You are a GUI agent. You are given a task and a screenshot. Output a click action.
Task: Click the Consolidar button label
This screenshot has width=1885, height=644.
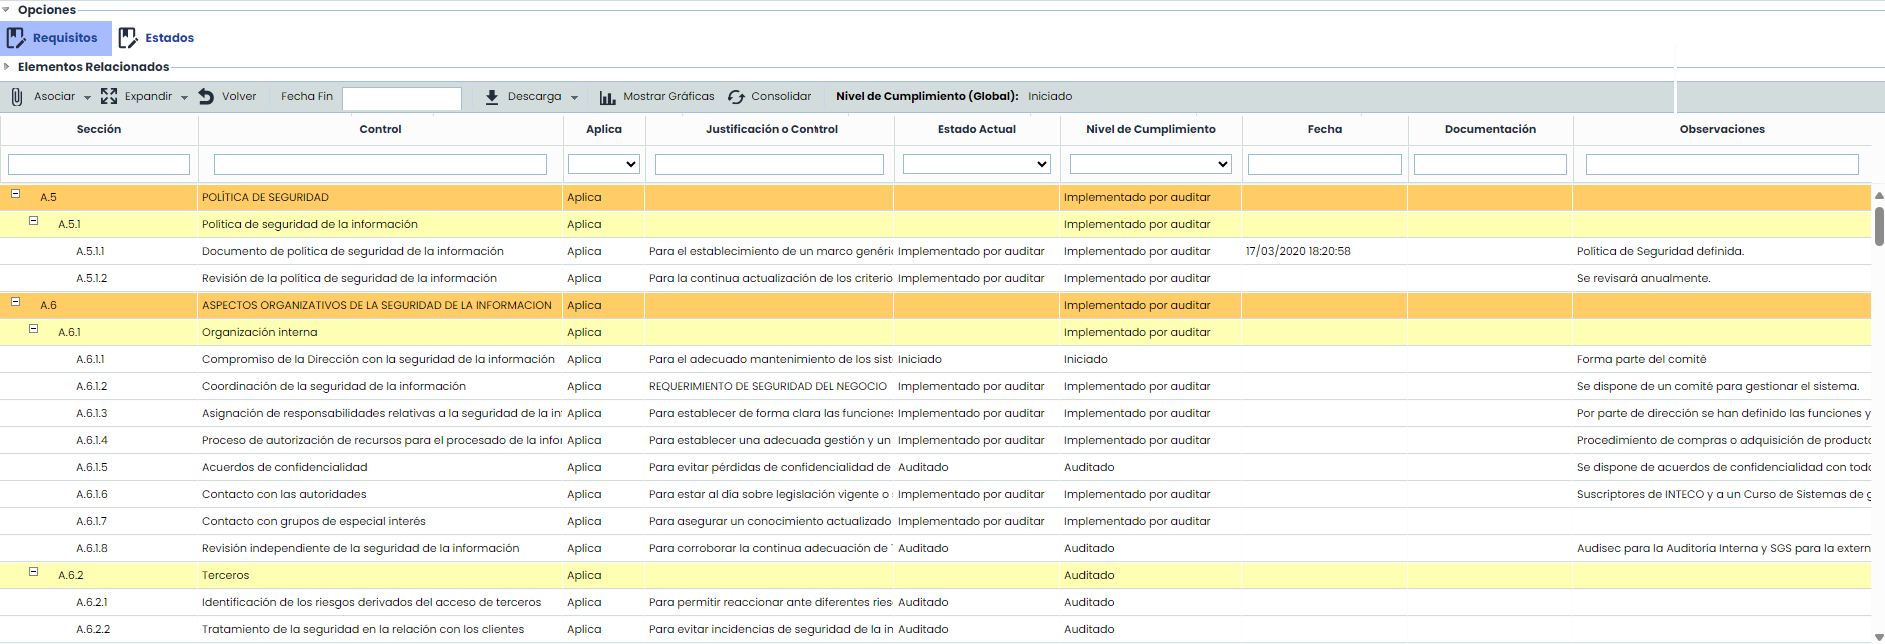[781, 97]
